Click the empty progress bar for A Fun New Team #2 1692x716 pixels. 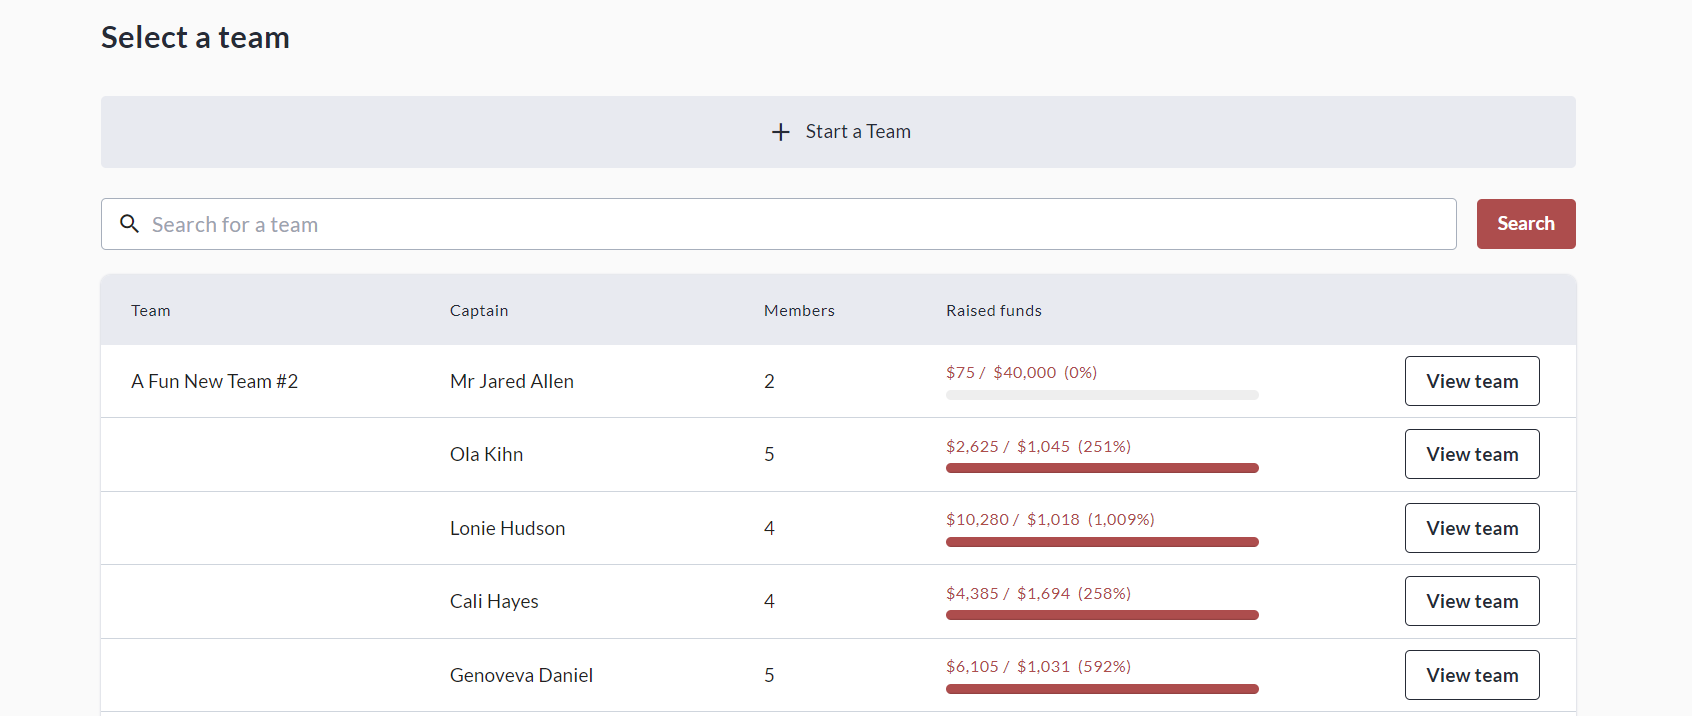(1101, 395)
